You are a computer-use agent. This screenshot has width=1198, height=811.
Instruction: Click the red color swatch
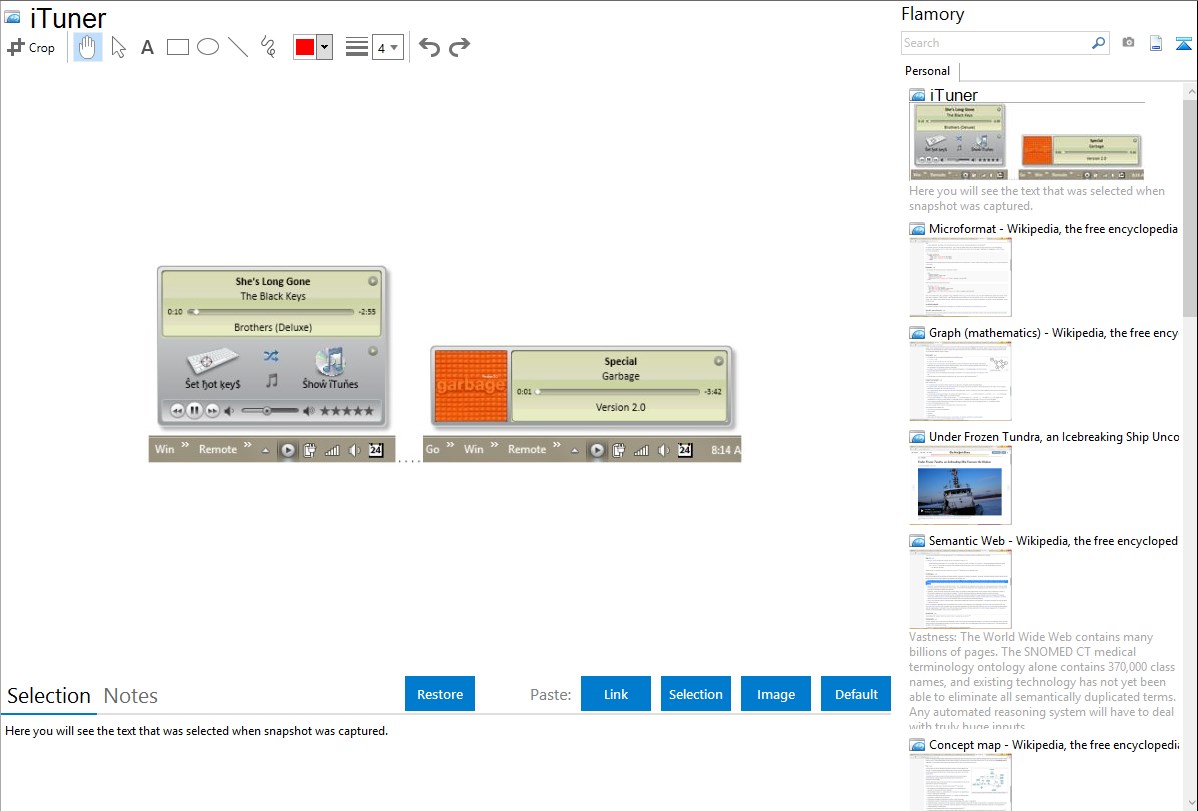[305, 47]
